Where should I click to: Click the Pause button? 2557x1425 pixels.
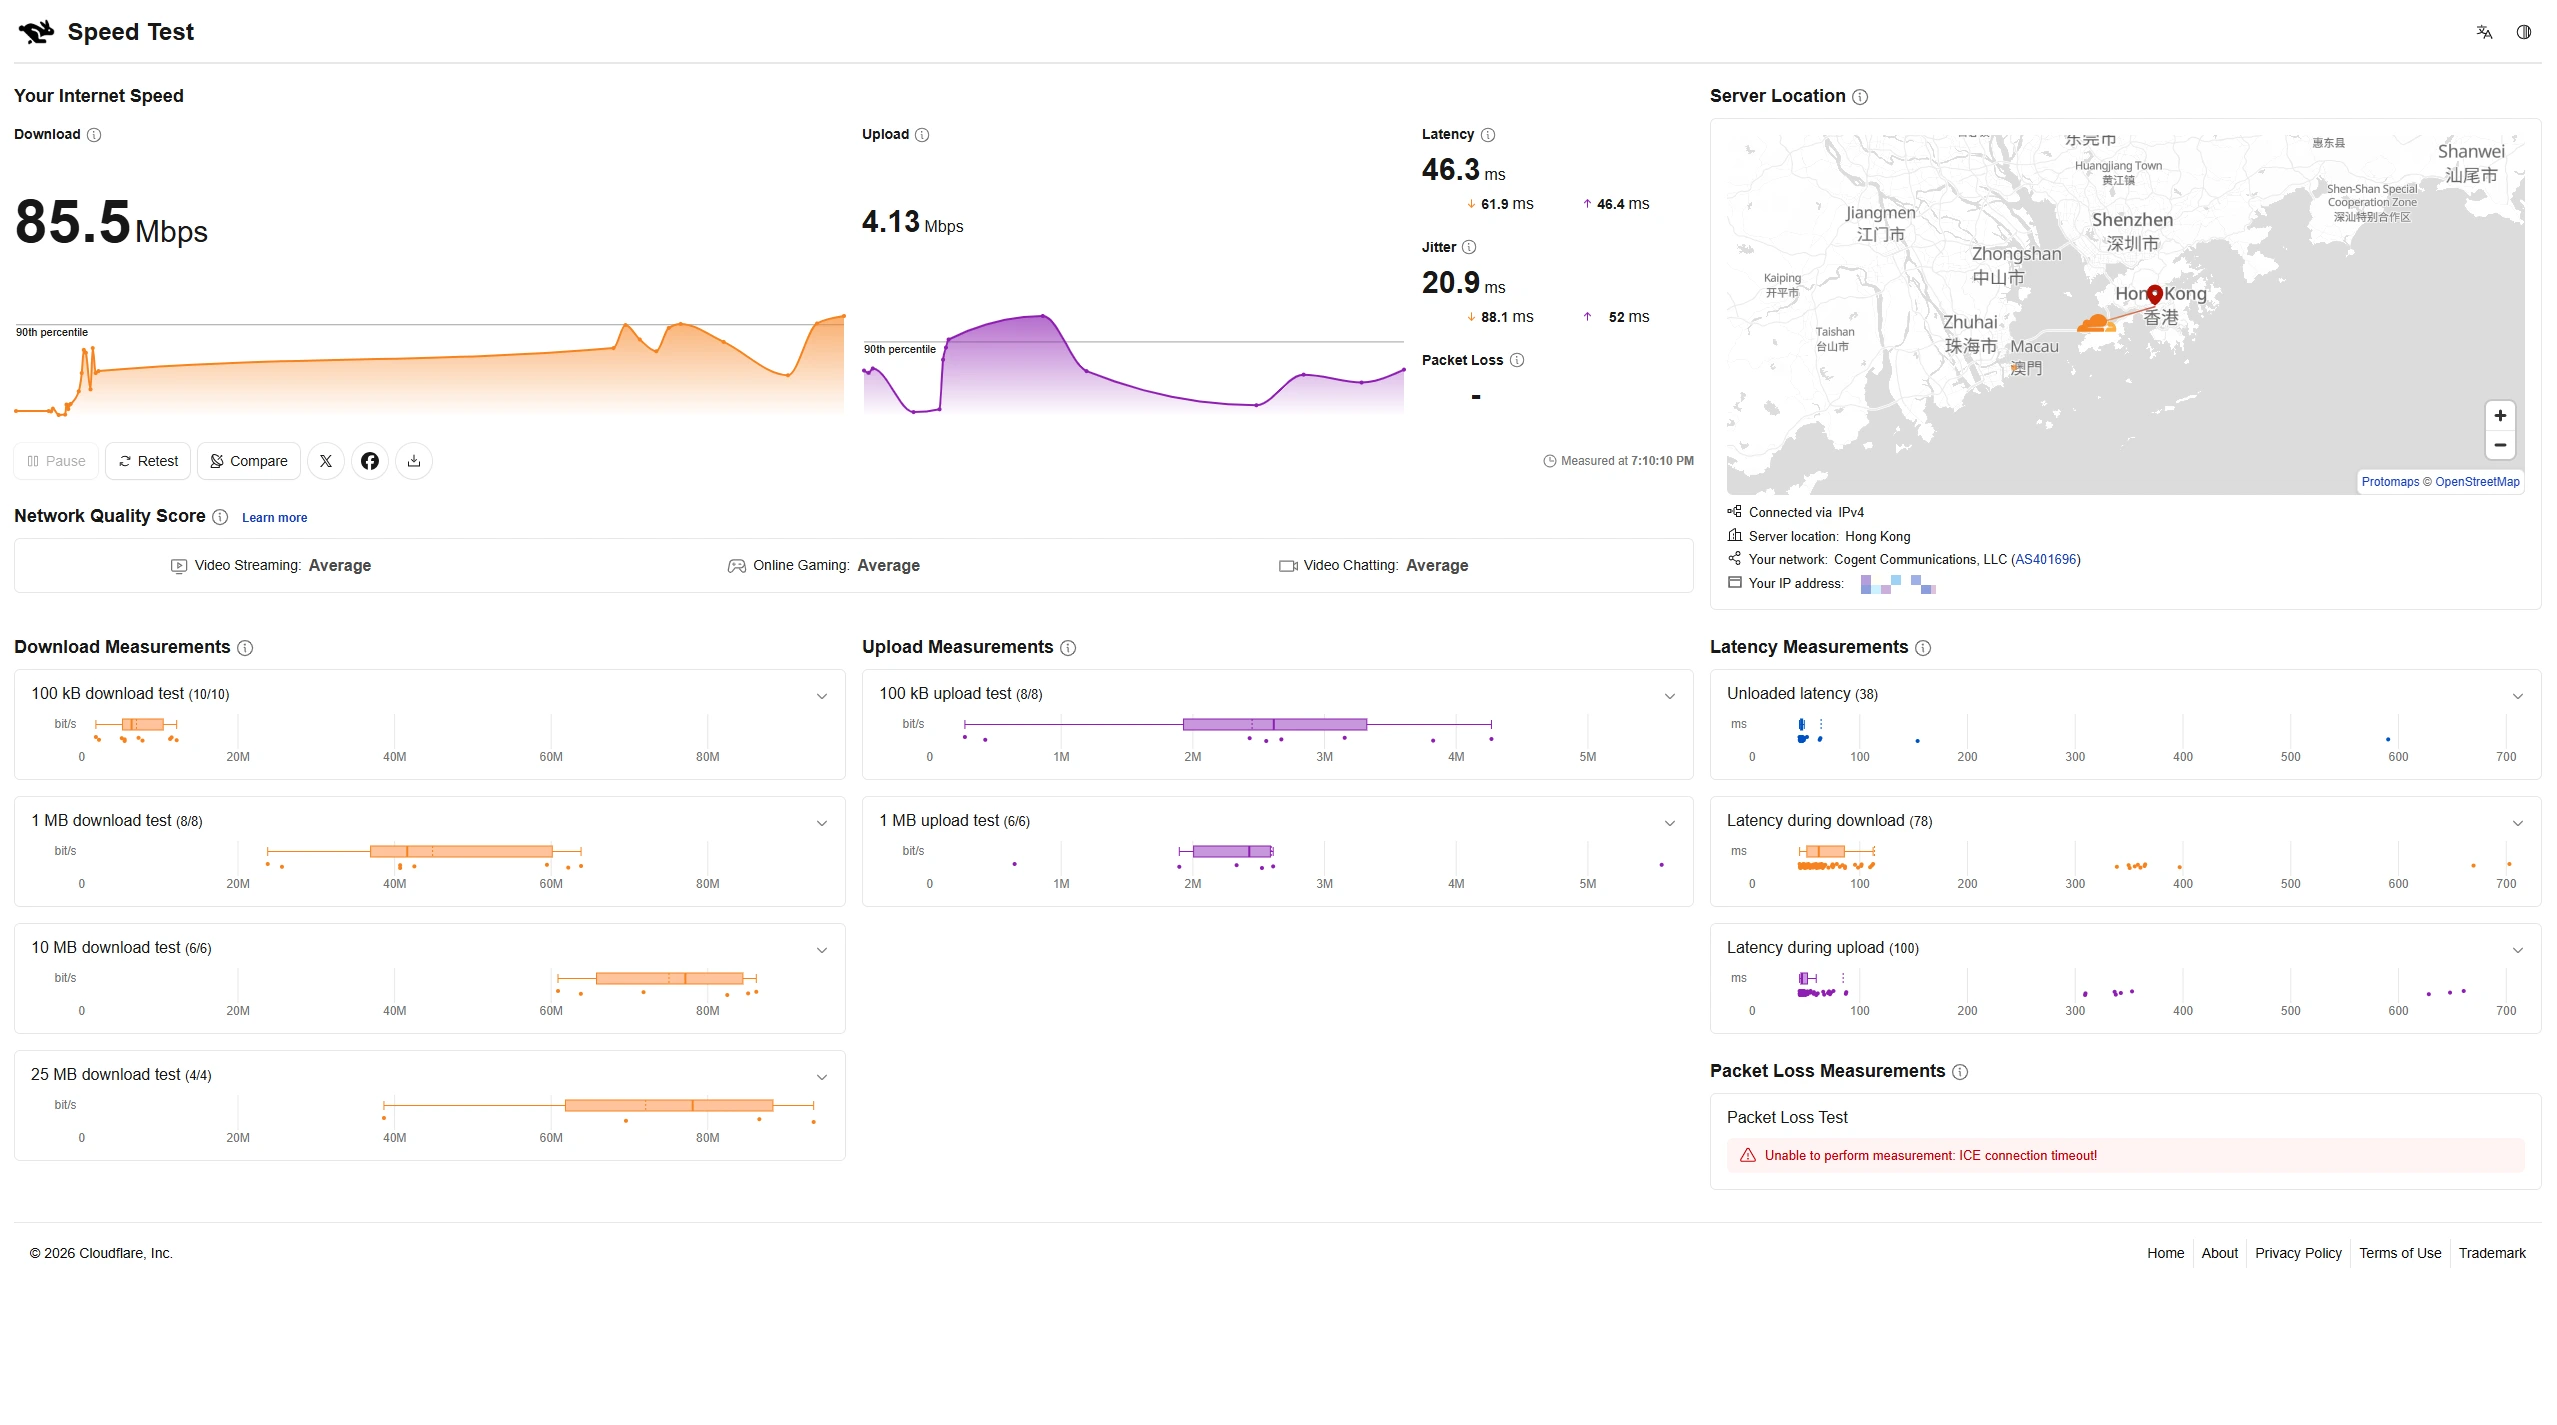pyautogui.click(x=57, y=461)
